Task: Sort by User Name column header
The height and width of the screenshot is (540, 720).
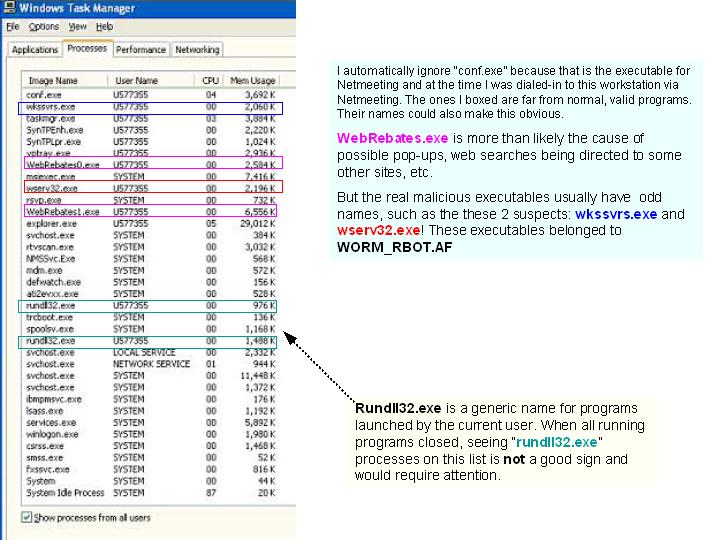Action: click(151, 80)
